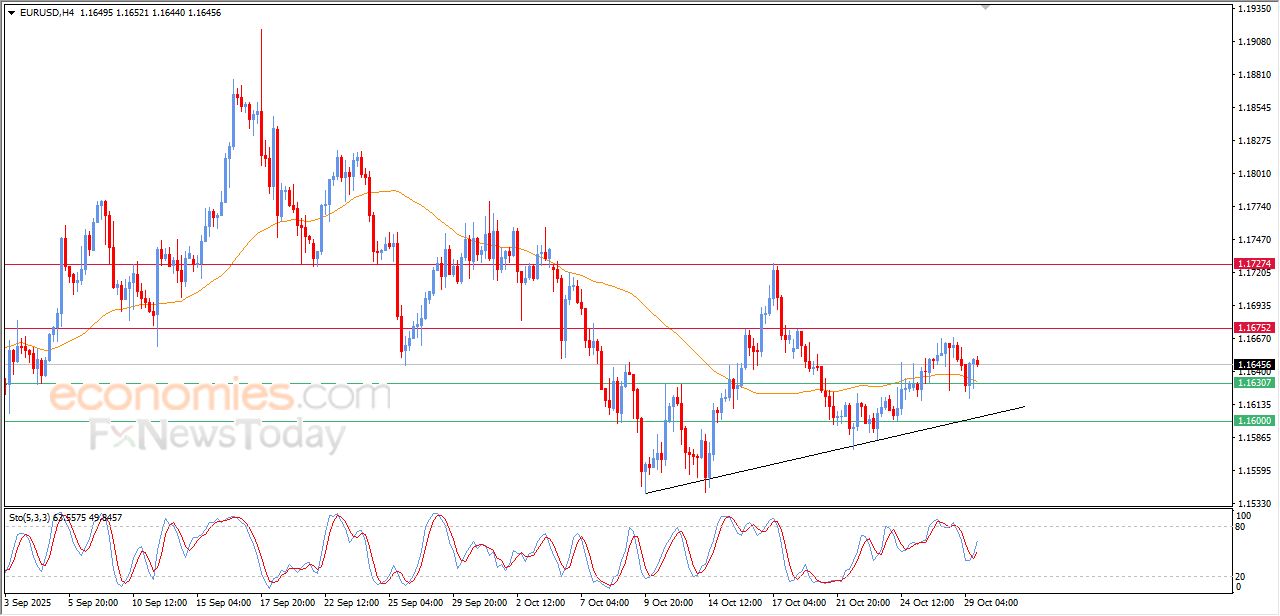Click the triangle arrow beside EURUSD,H4
The image size is (1280, 616).
point(11,12)
